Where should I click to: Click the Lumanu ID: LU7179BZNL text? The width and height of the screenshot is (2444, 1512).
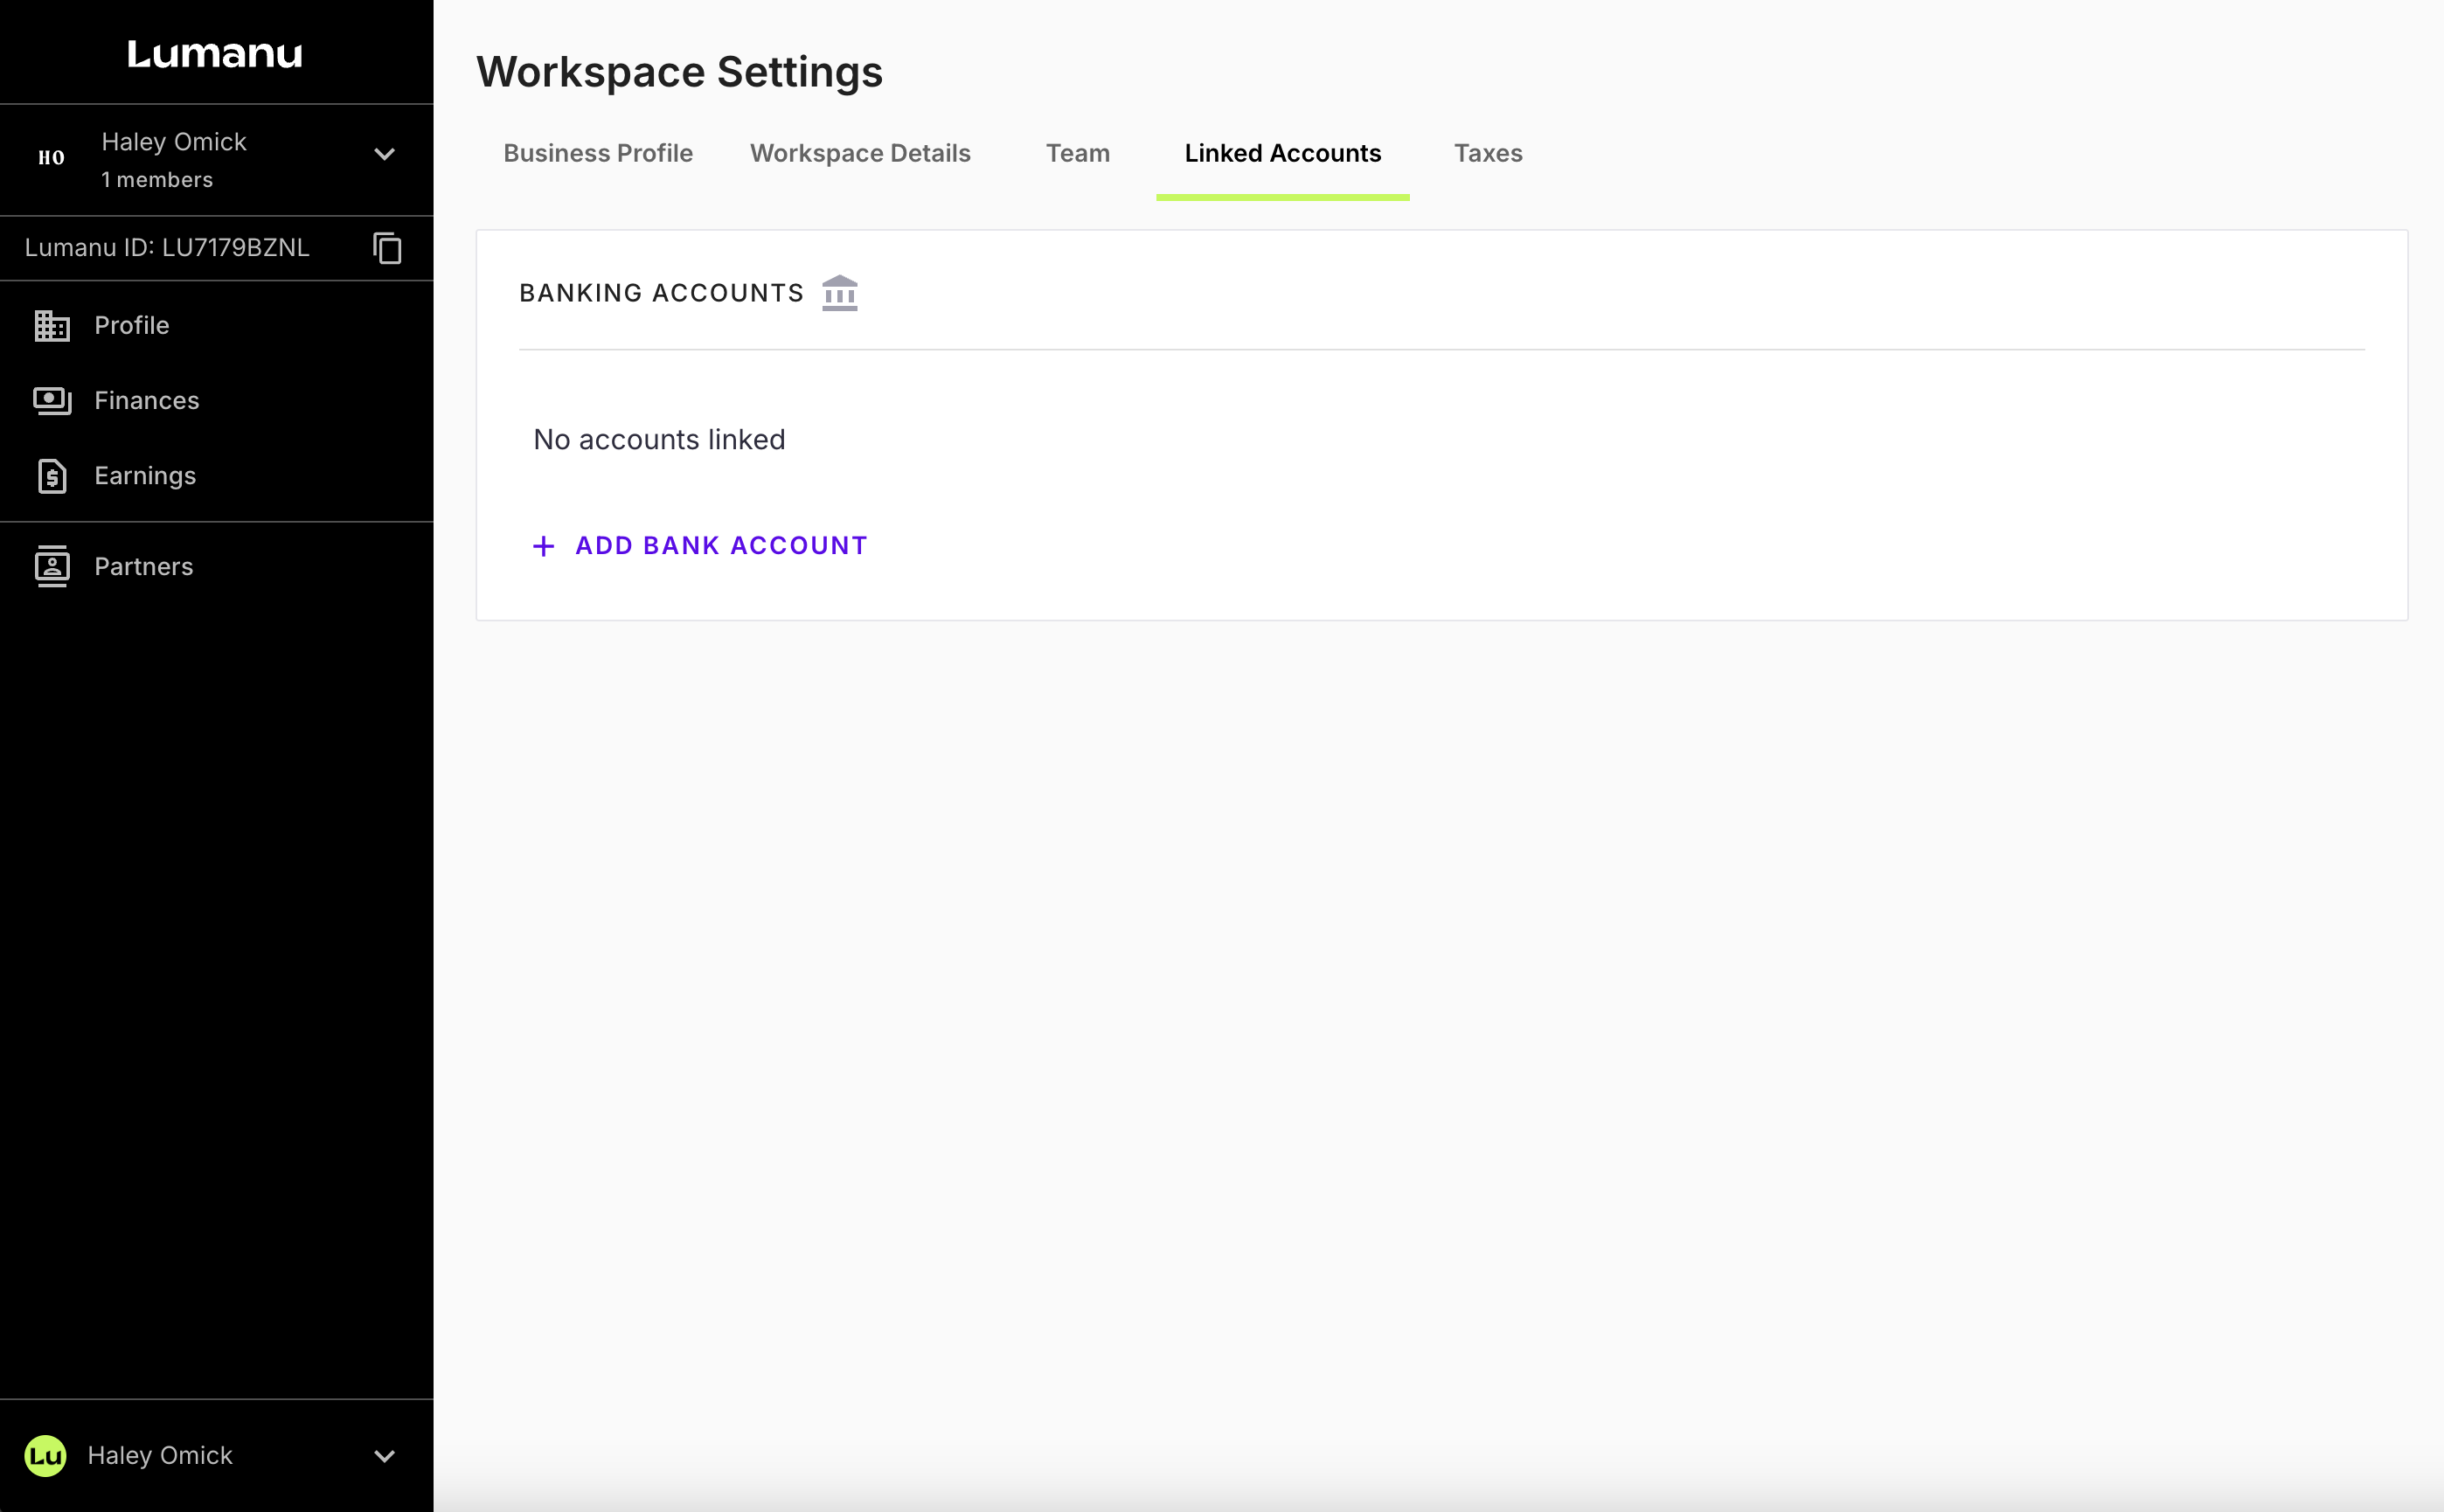pyautogui.click(x=167, y=247)
